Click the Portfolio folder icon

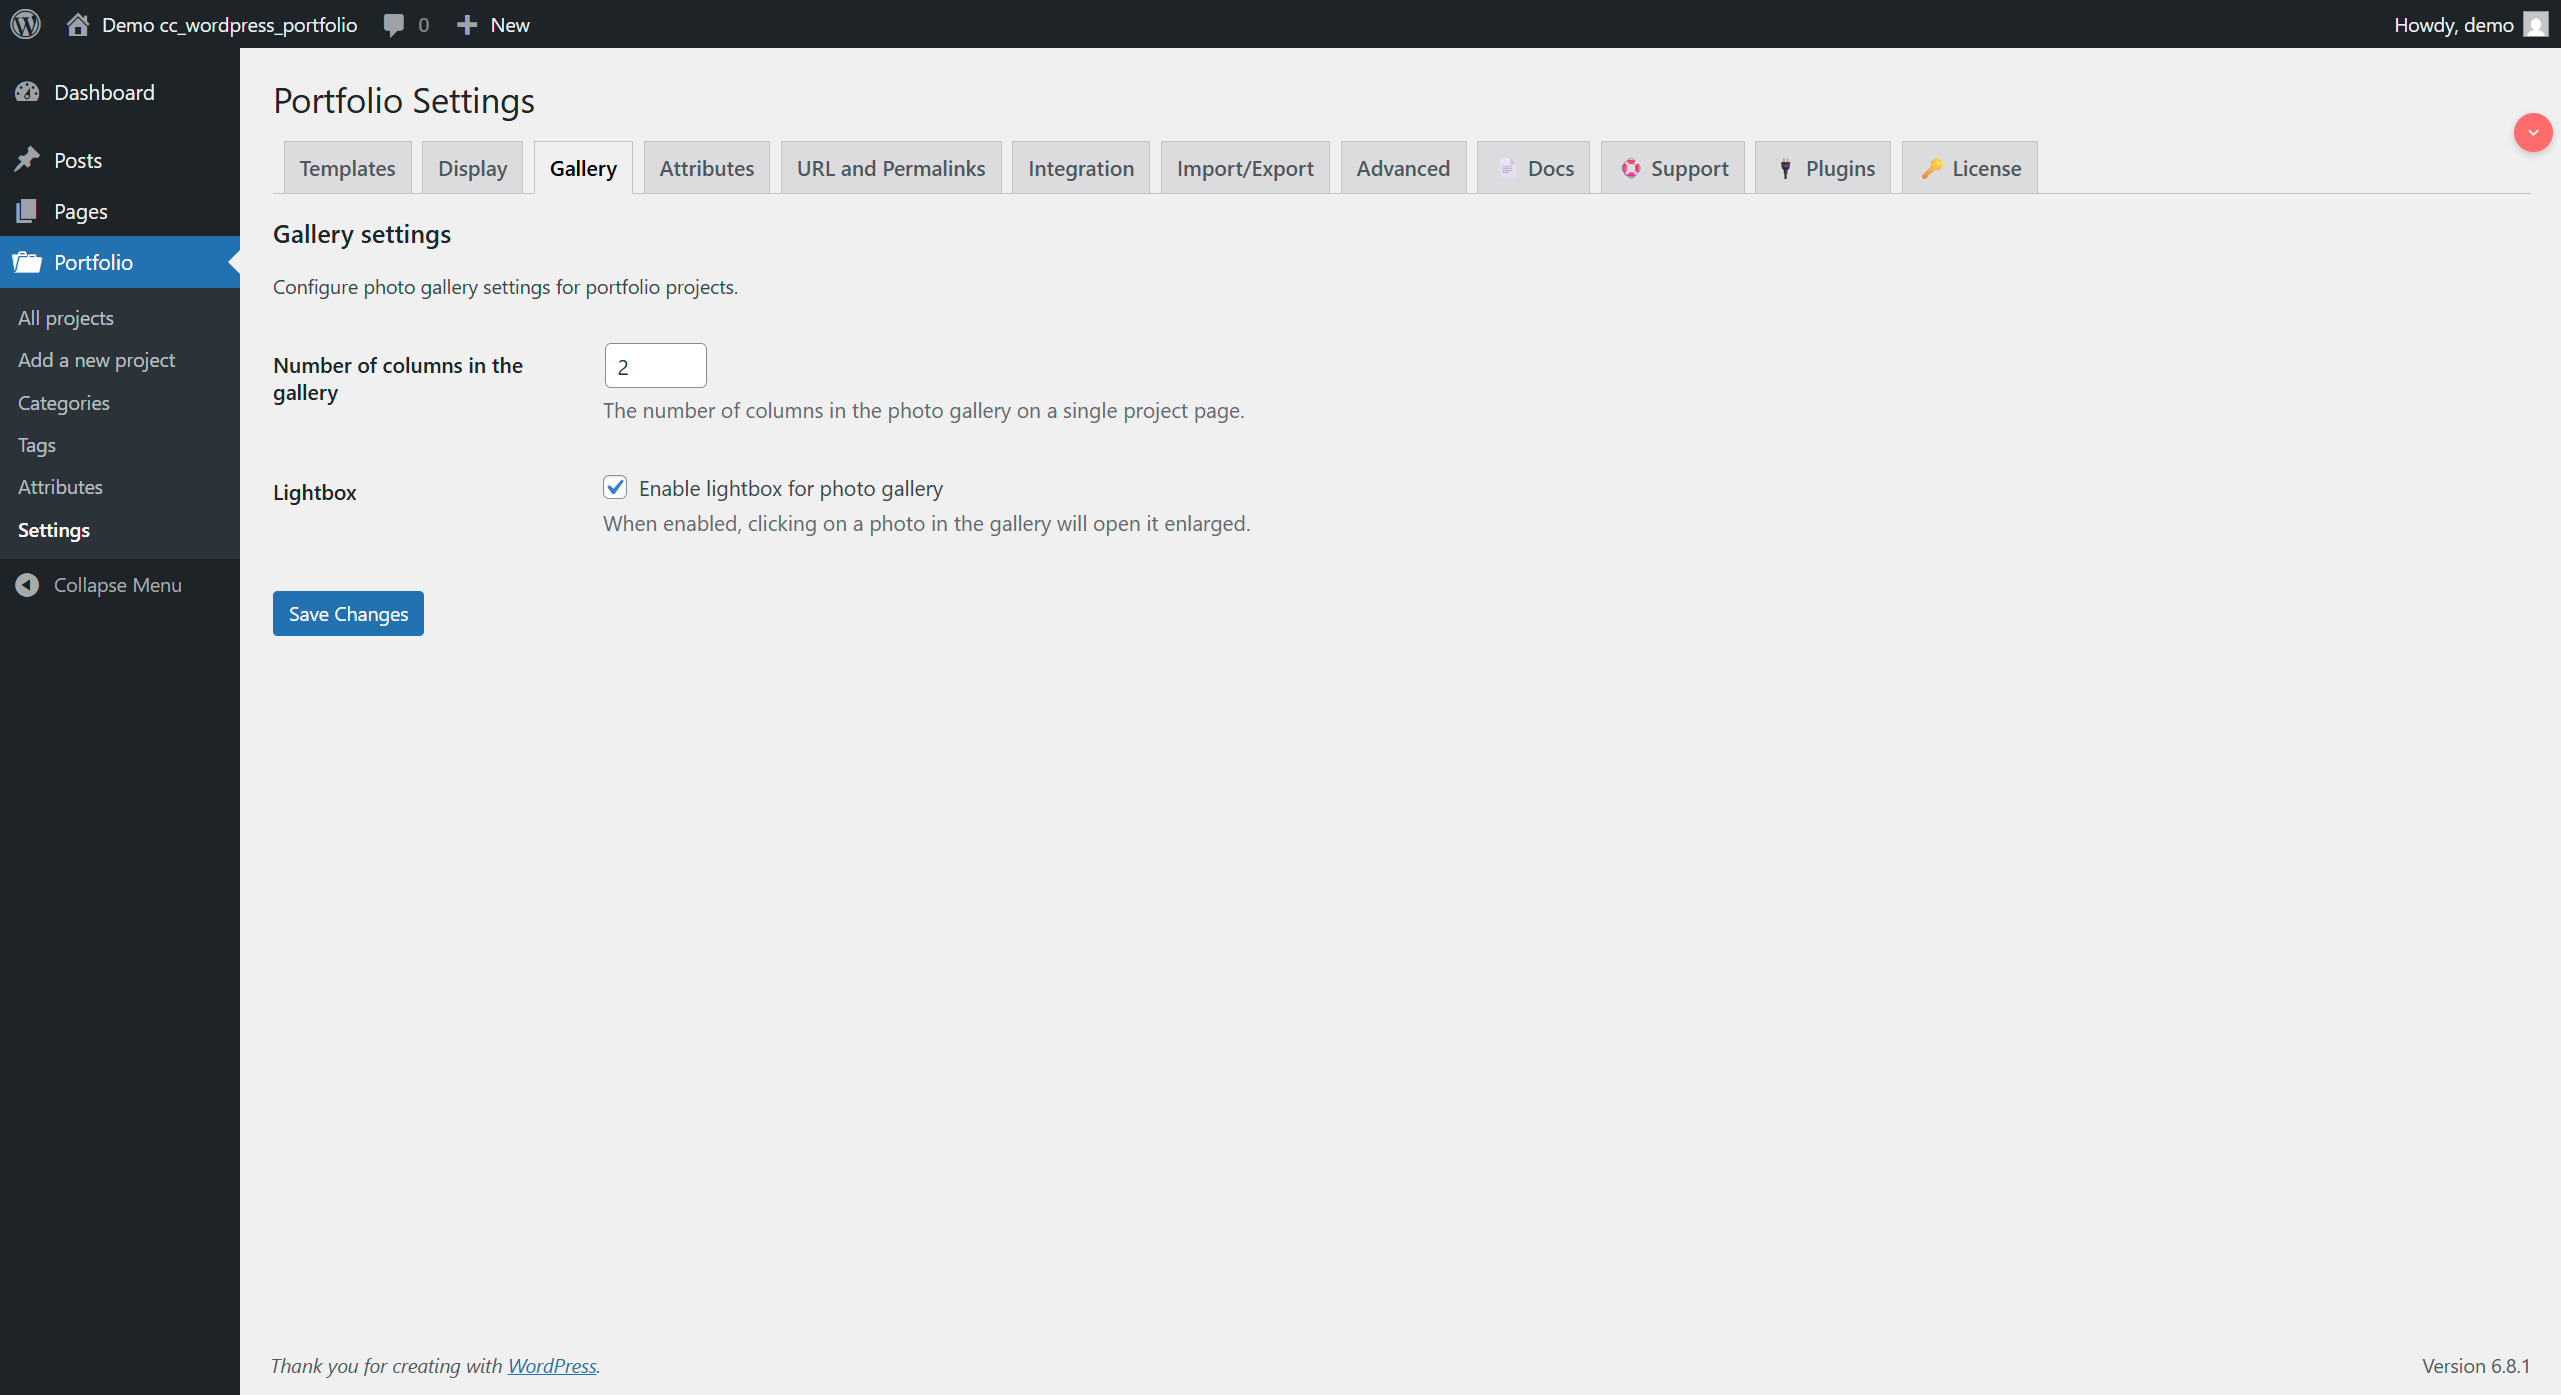pyautogui.click(x=29, y=262)
